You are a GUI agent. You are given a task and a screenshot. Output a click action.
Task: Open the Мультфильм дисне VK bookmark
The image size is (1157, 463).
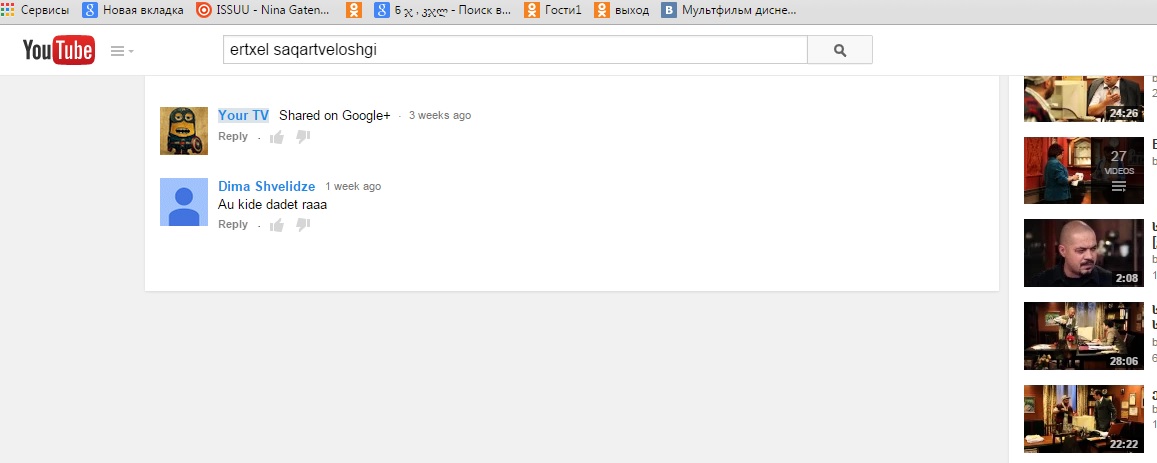(x=729, y=10)
